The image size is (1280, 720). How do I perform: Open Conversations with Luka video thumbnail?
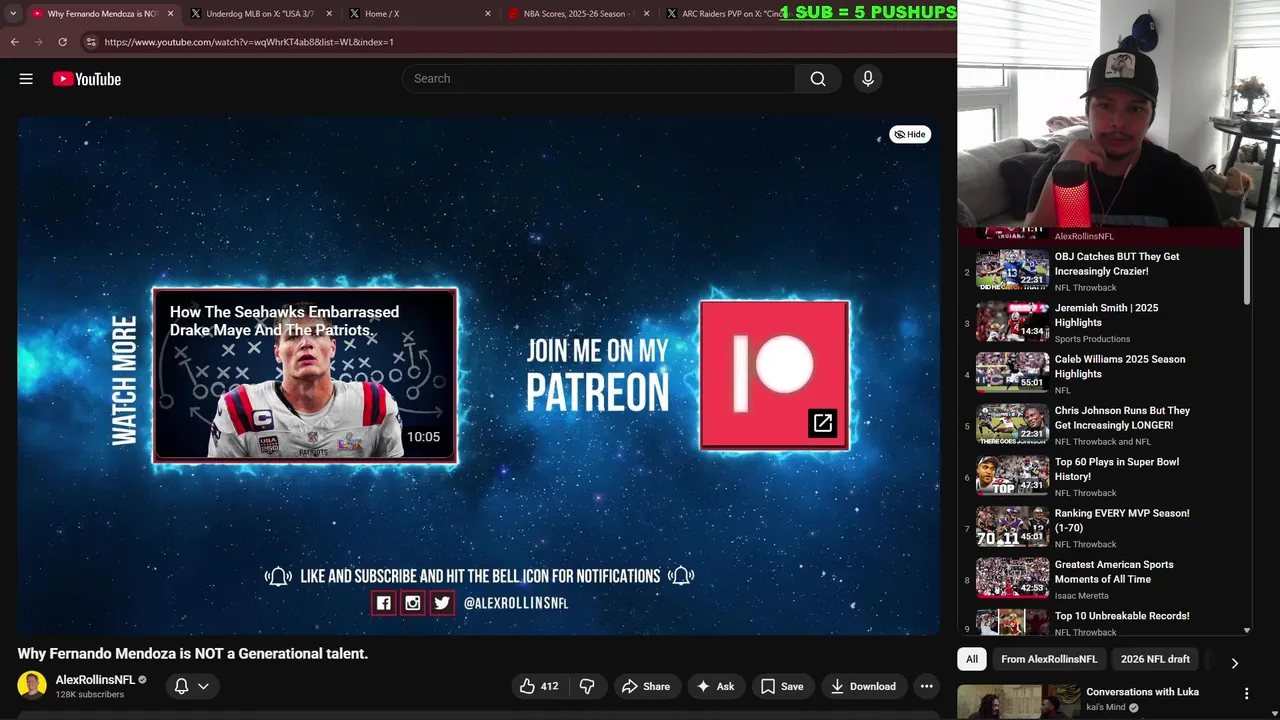(x=1018, y=702)
